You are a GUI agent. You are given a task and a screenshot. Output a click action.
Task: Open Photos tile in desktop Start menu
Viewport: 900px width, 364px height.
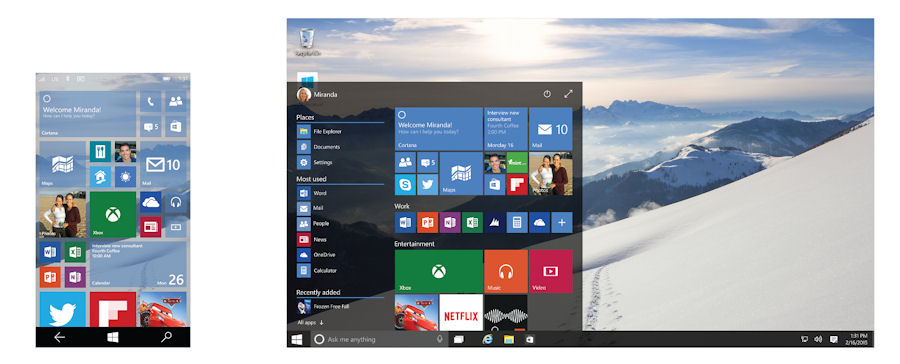(550, 173)
